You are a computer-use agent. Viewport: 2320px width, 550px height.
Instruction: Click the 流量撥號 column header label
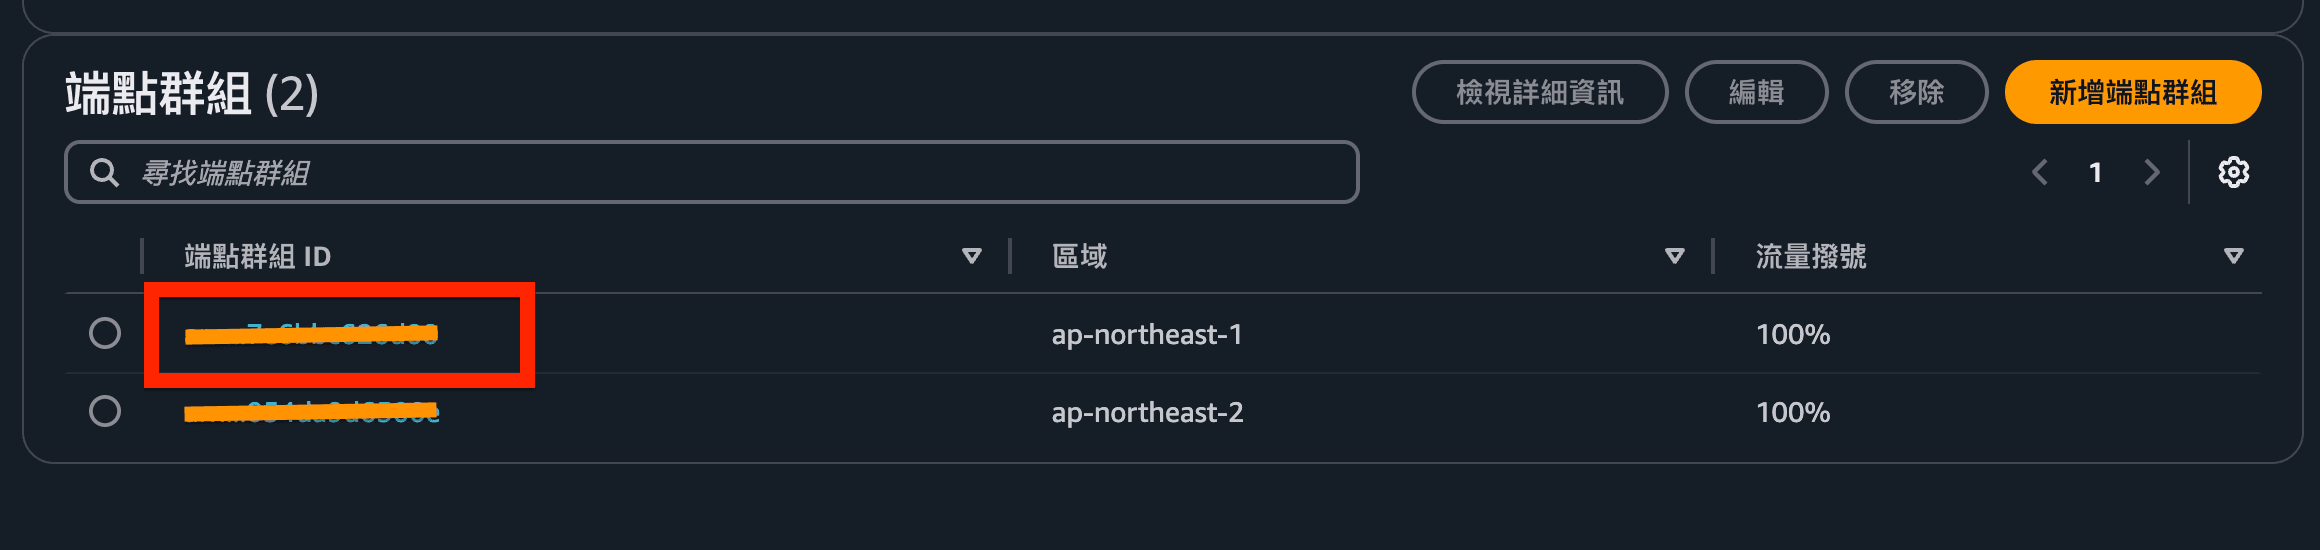[x=1811, y=257]
